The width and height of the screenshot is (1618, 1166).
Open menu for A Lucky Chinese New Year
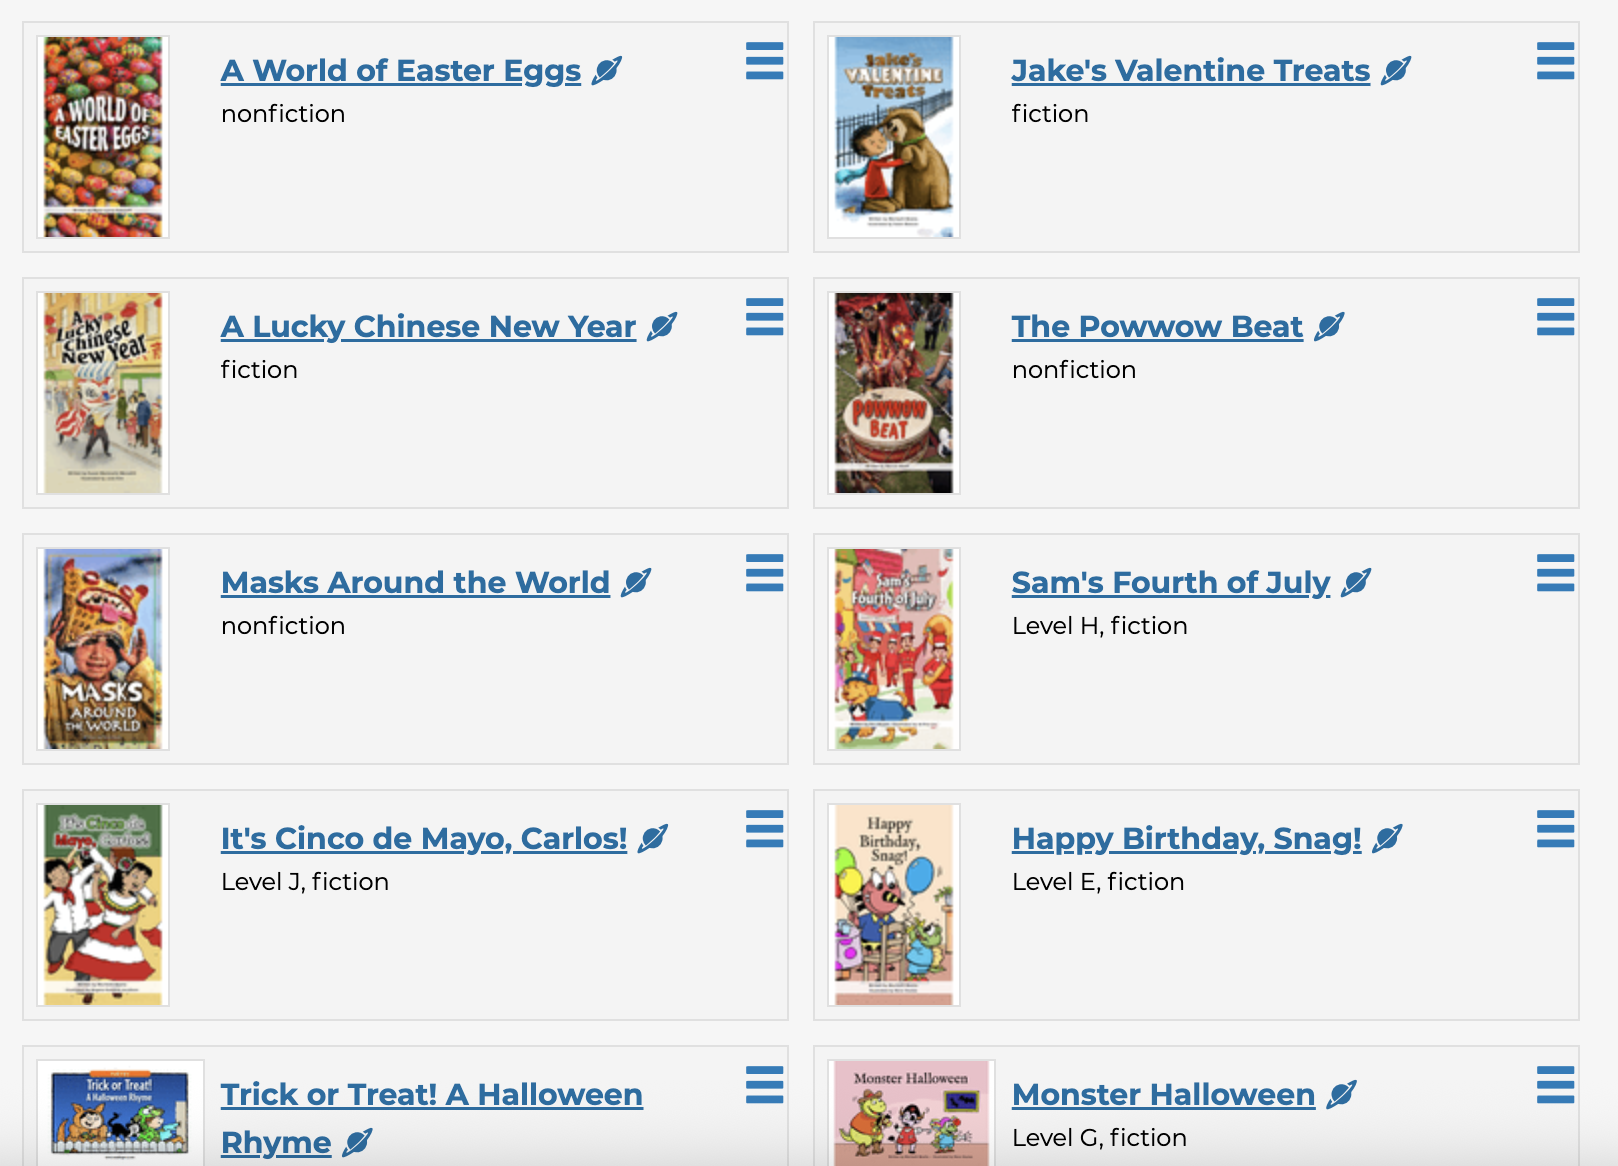[764, 317]
